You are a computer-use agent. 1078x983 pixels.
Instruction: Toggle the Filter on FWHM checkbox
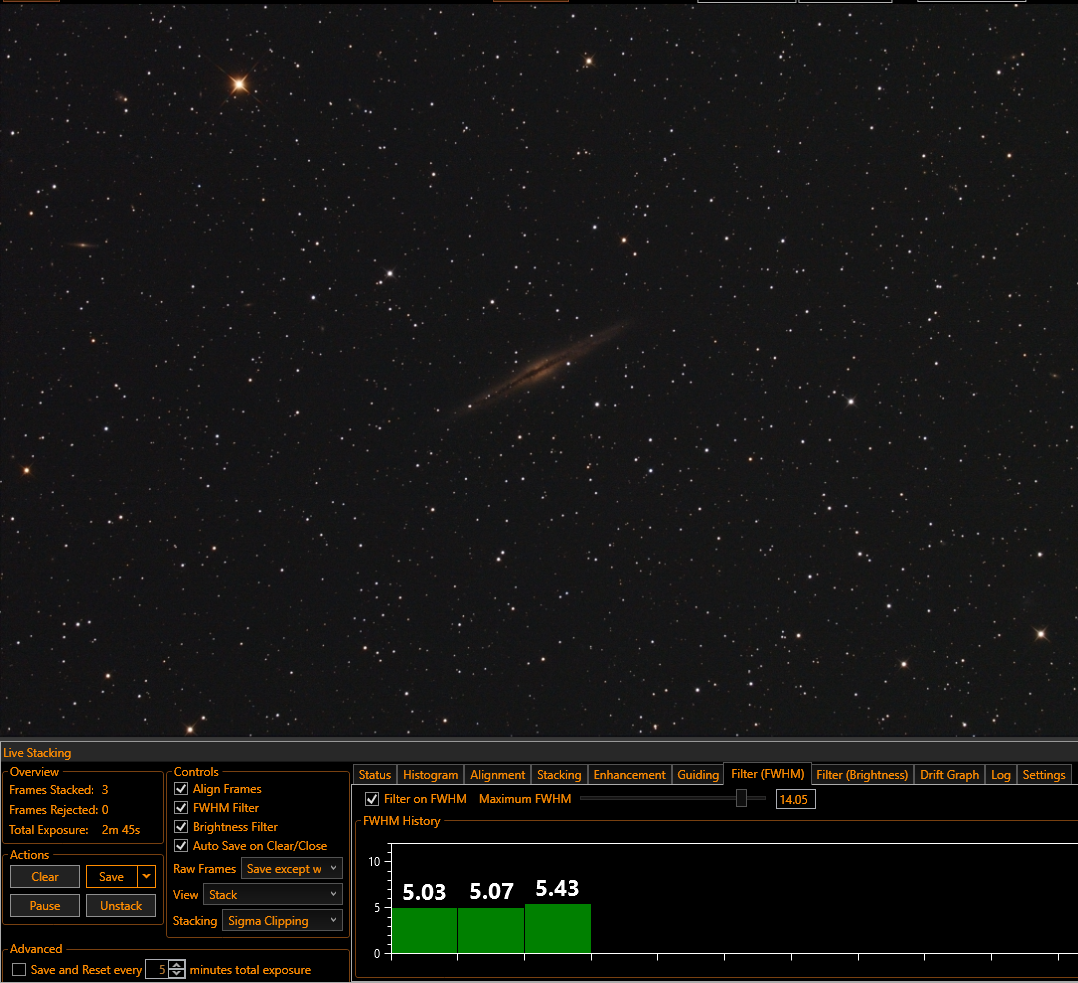point(372,799)
